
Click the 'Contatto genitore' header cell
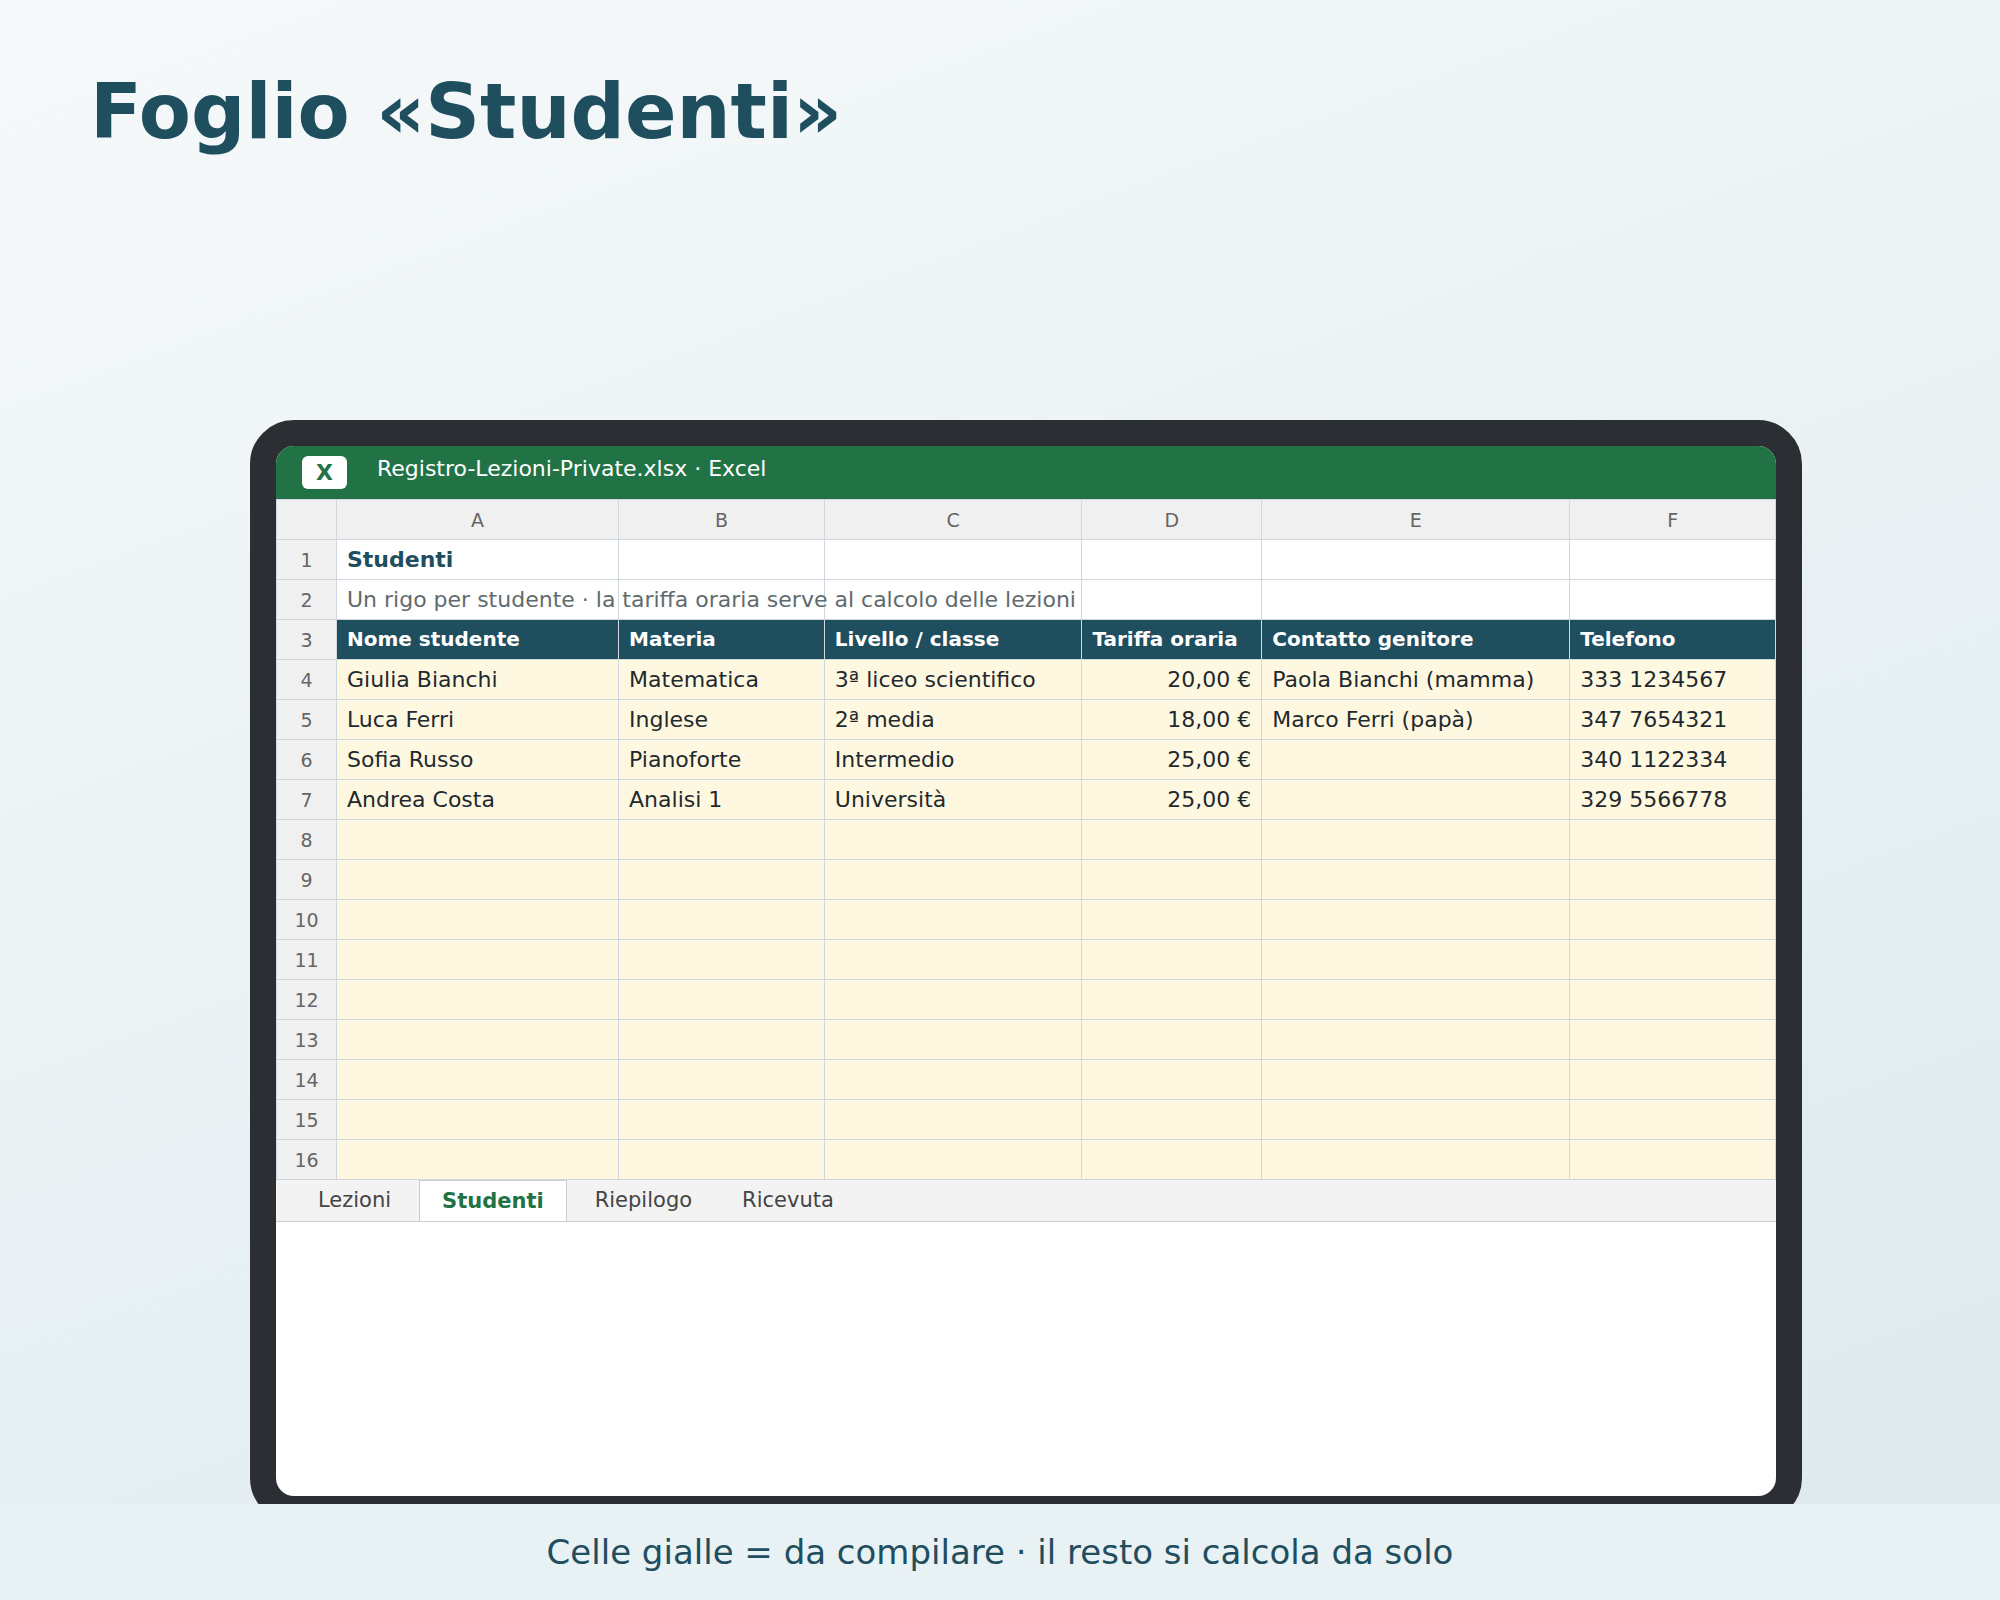[1415, 640]
